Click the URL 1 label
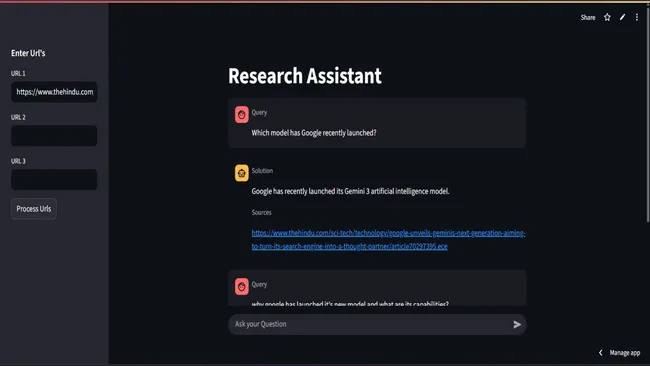This screenshot has height=366, width=650. [x=18, y=73]
